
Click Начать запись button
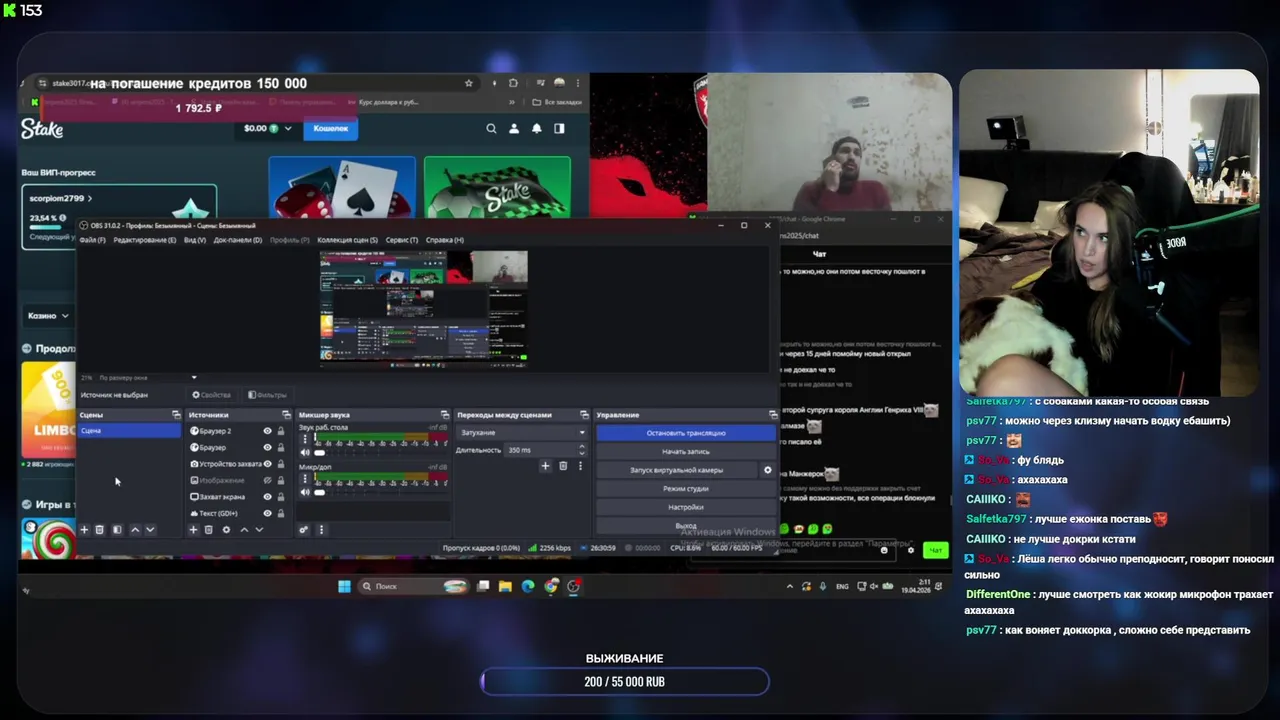point(686,451)
